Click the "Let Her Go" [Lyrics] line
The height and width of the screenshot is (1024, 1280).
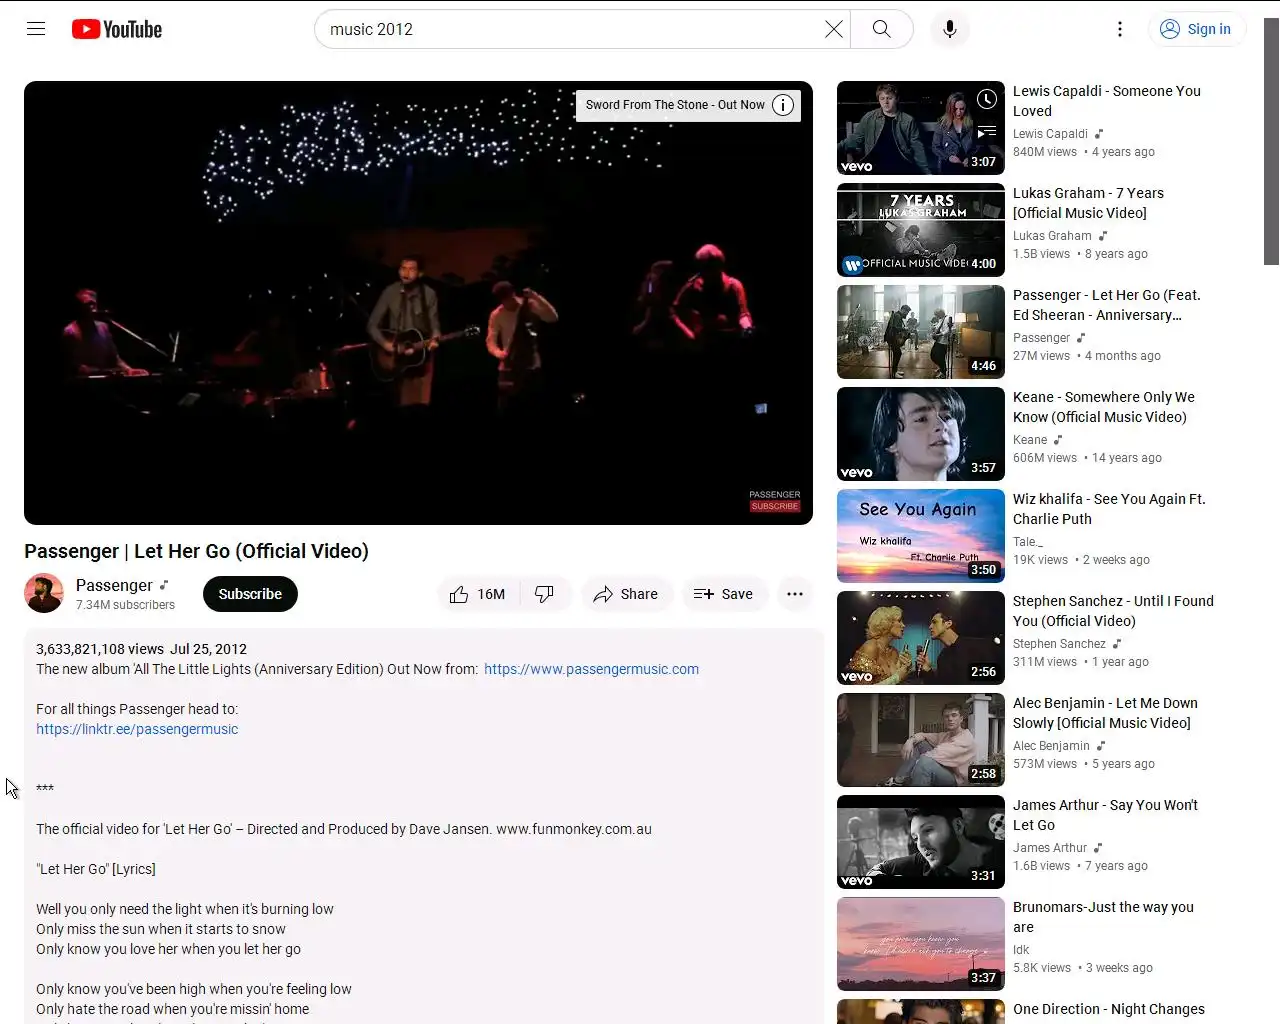point(96,869)
